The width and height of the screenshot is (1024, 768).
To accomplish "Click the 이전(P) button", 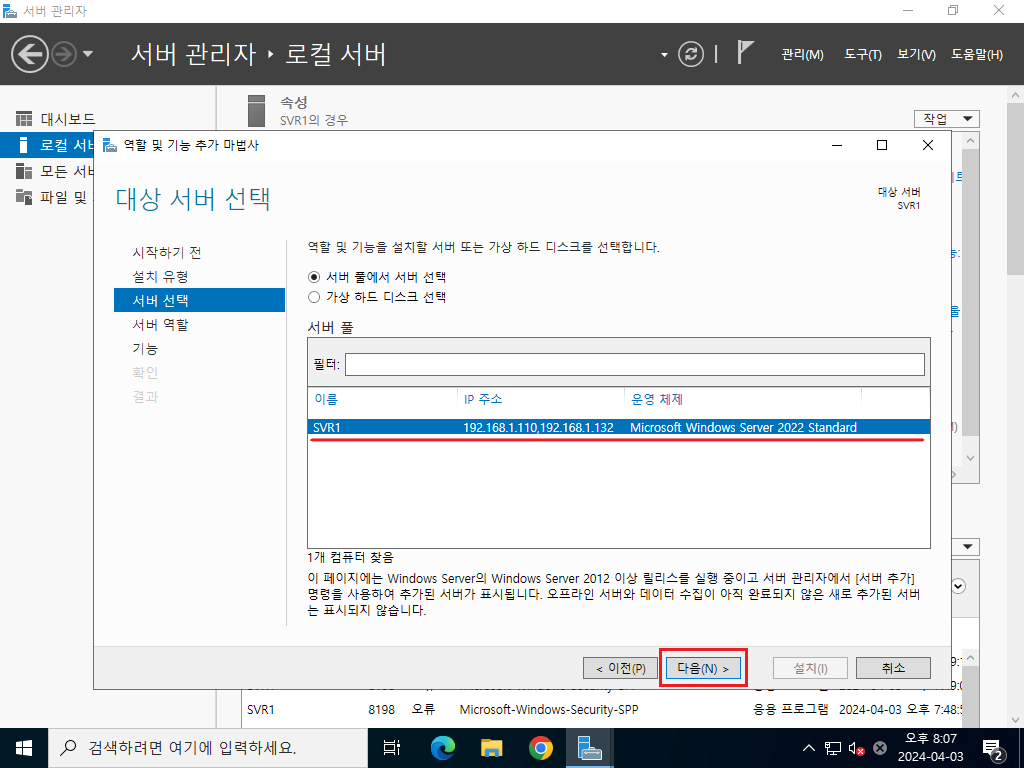I will 620,668.
